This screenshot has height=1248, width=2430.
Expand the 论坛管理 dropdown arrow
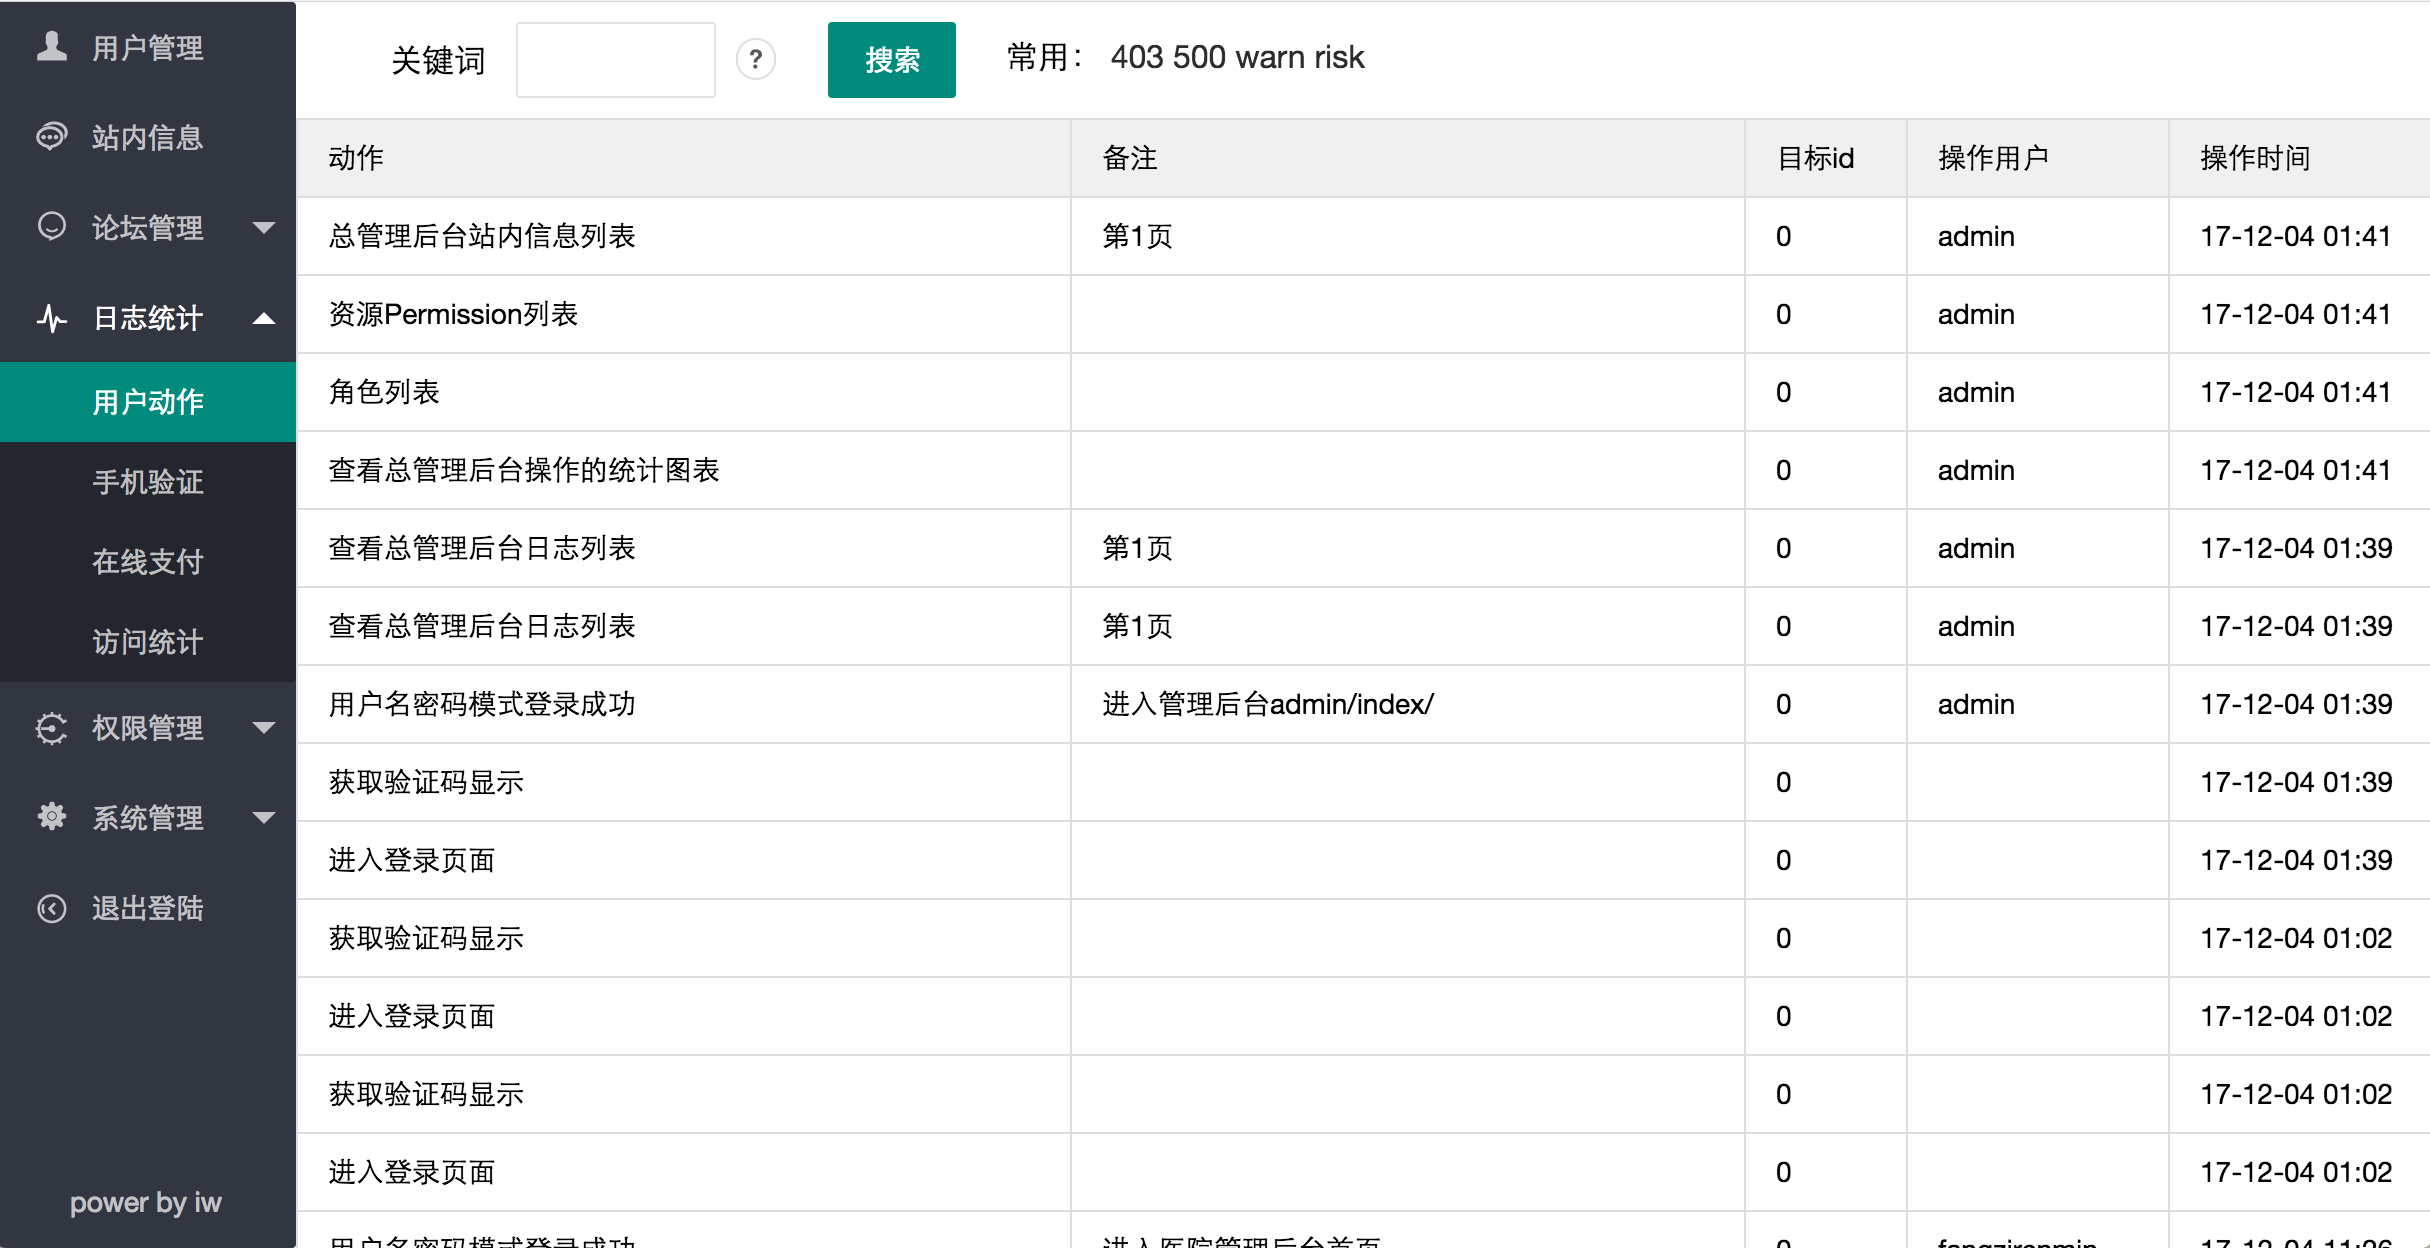point(264,227)
